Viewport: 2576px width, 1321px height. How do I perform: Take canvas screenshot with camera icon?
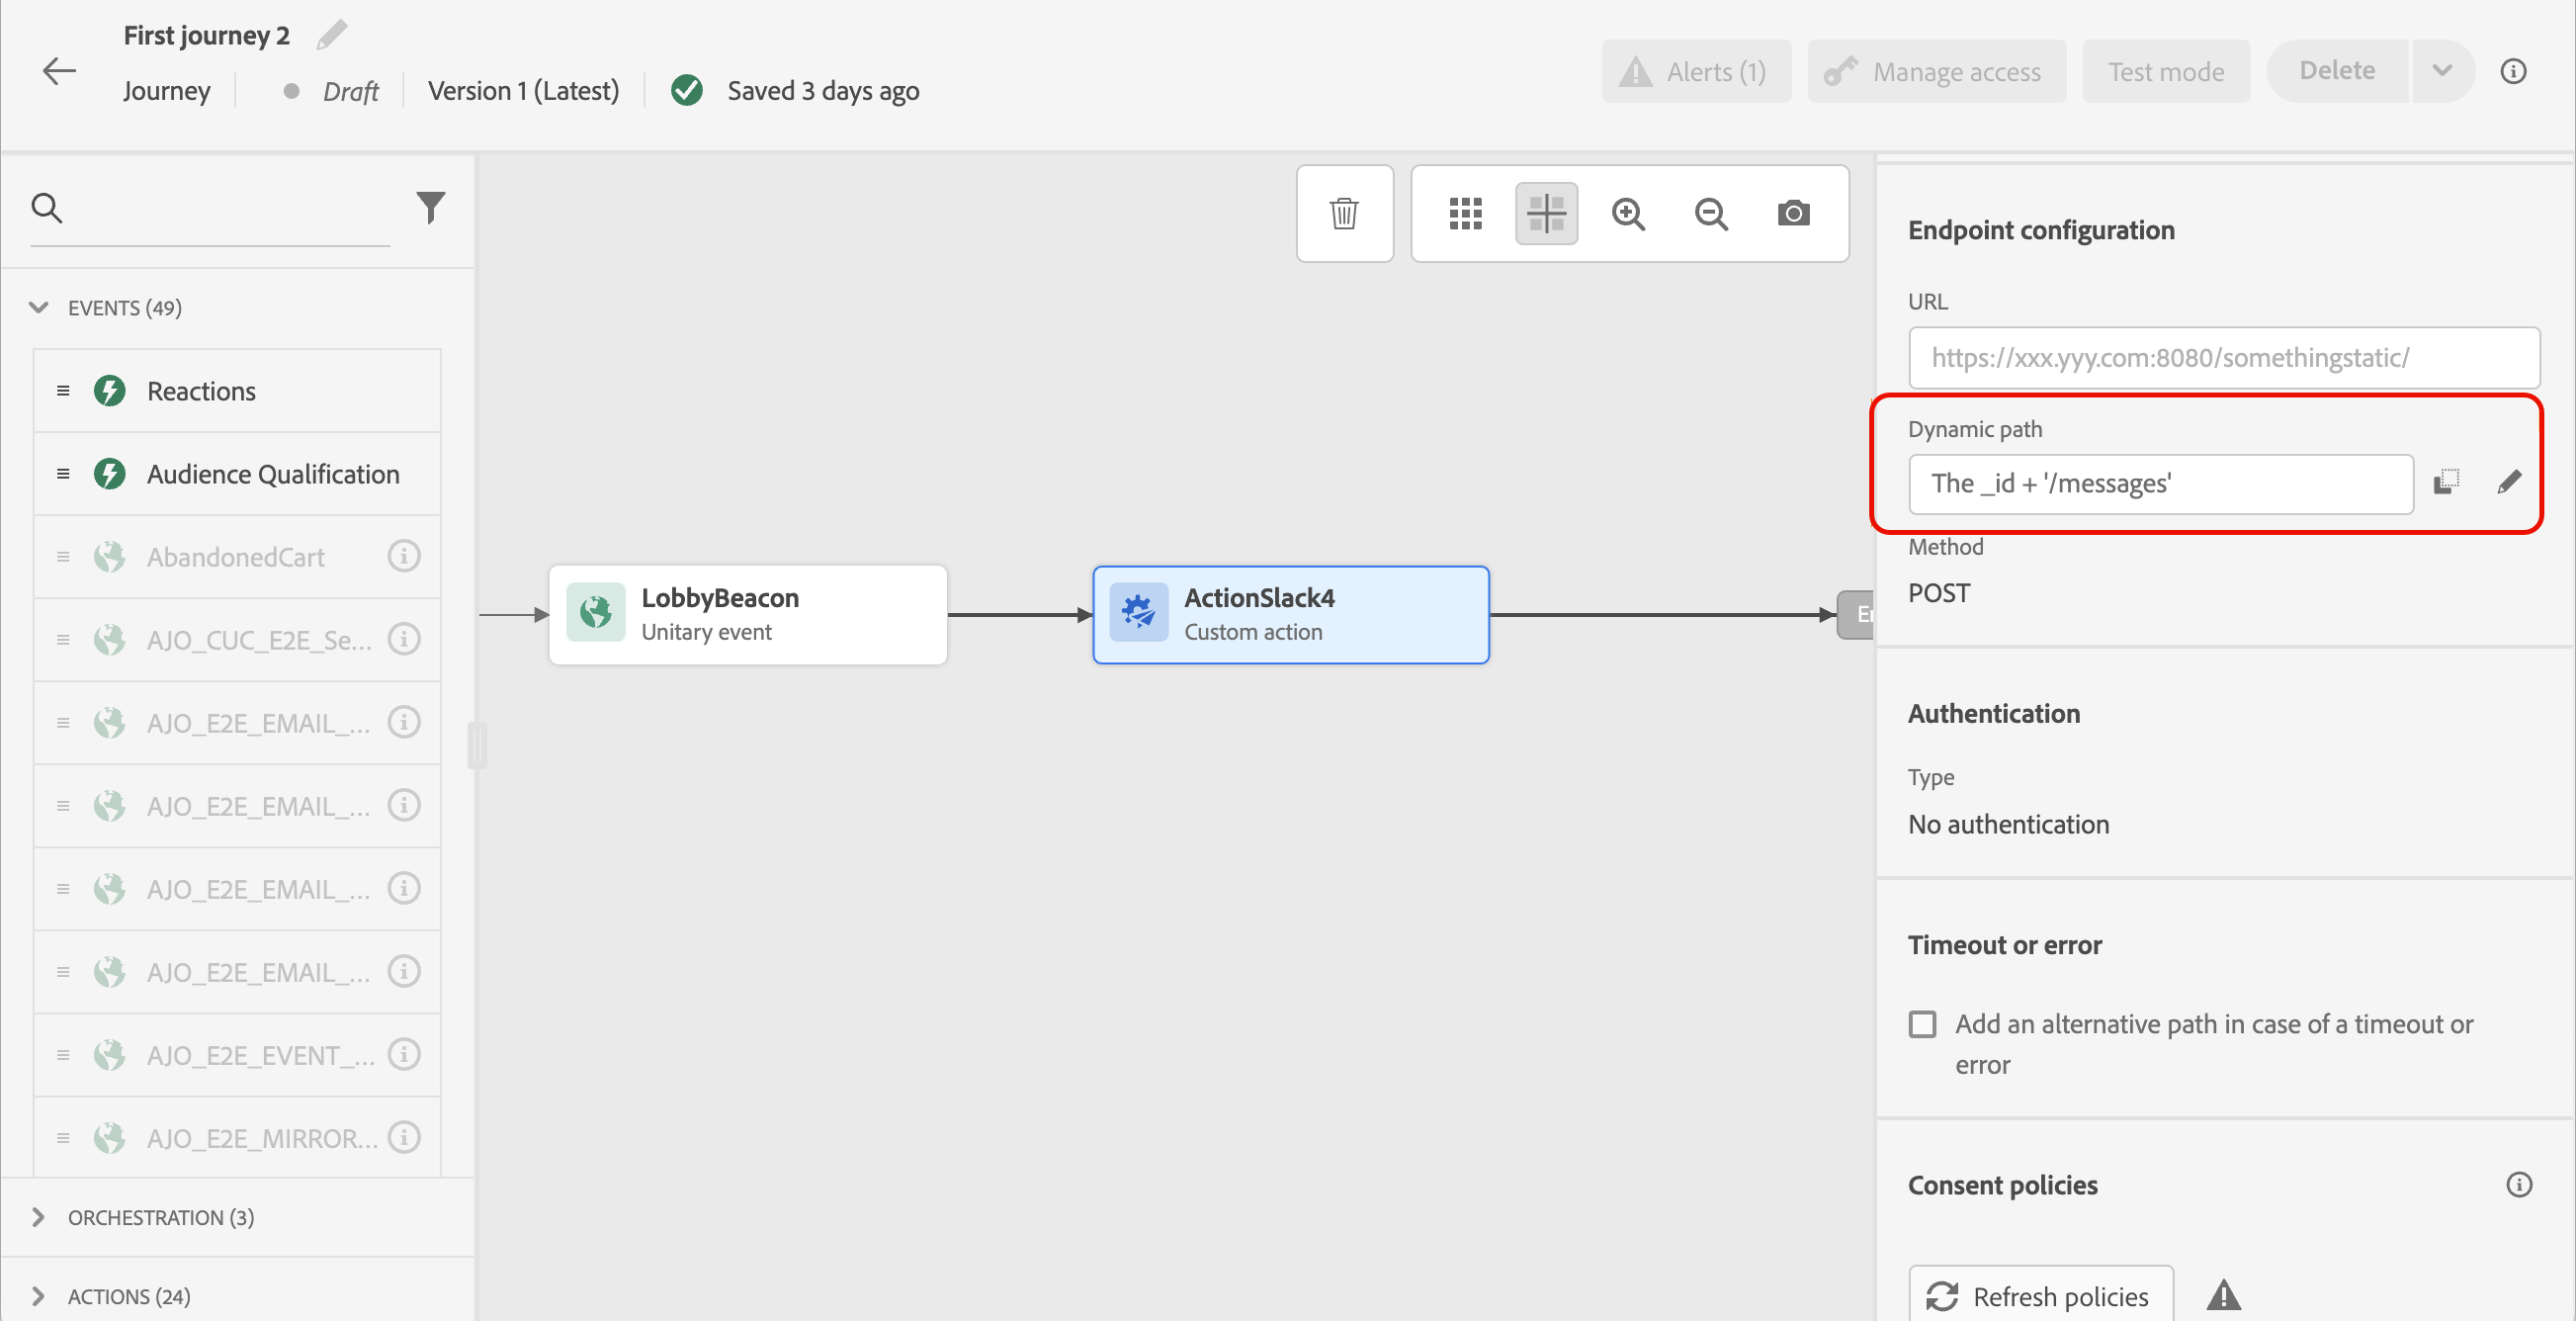click(x=1793, y=213)
